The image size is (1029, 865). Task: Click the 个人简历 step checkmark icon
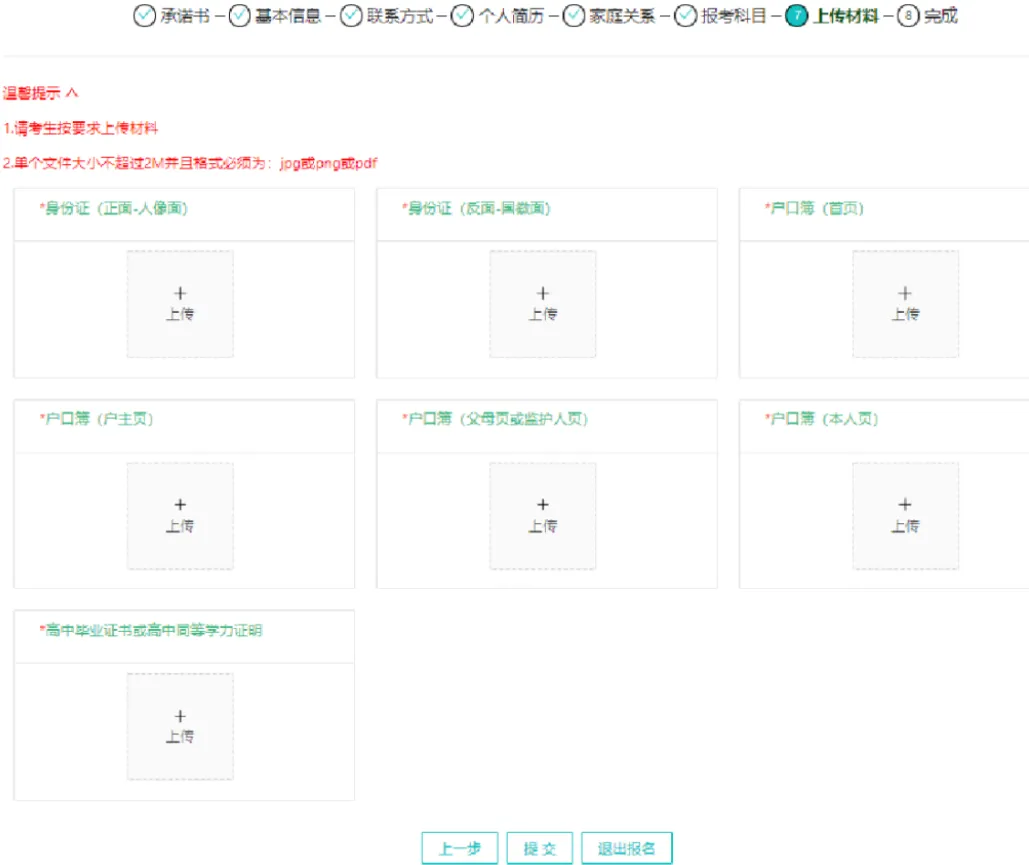pos(463,16)
